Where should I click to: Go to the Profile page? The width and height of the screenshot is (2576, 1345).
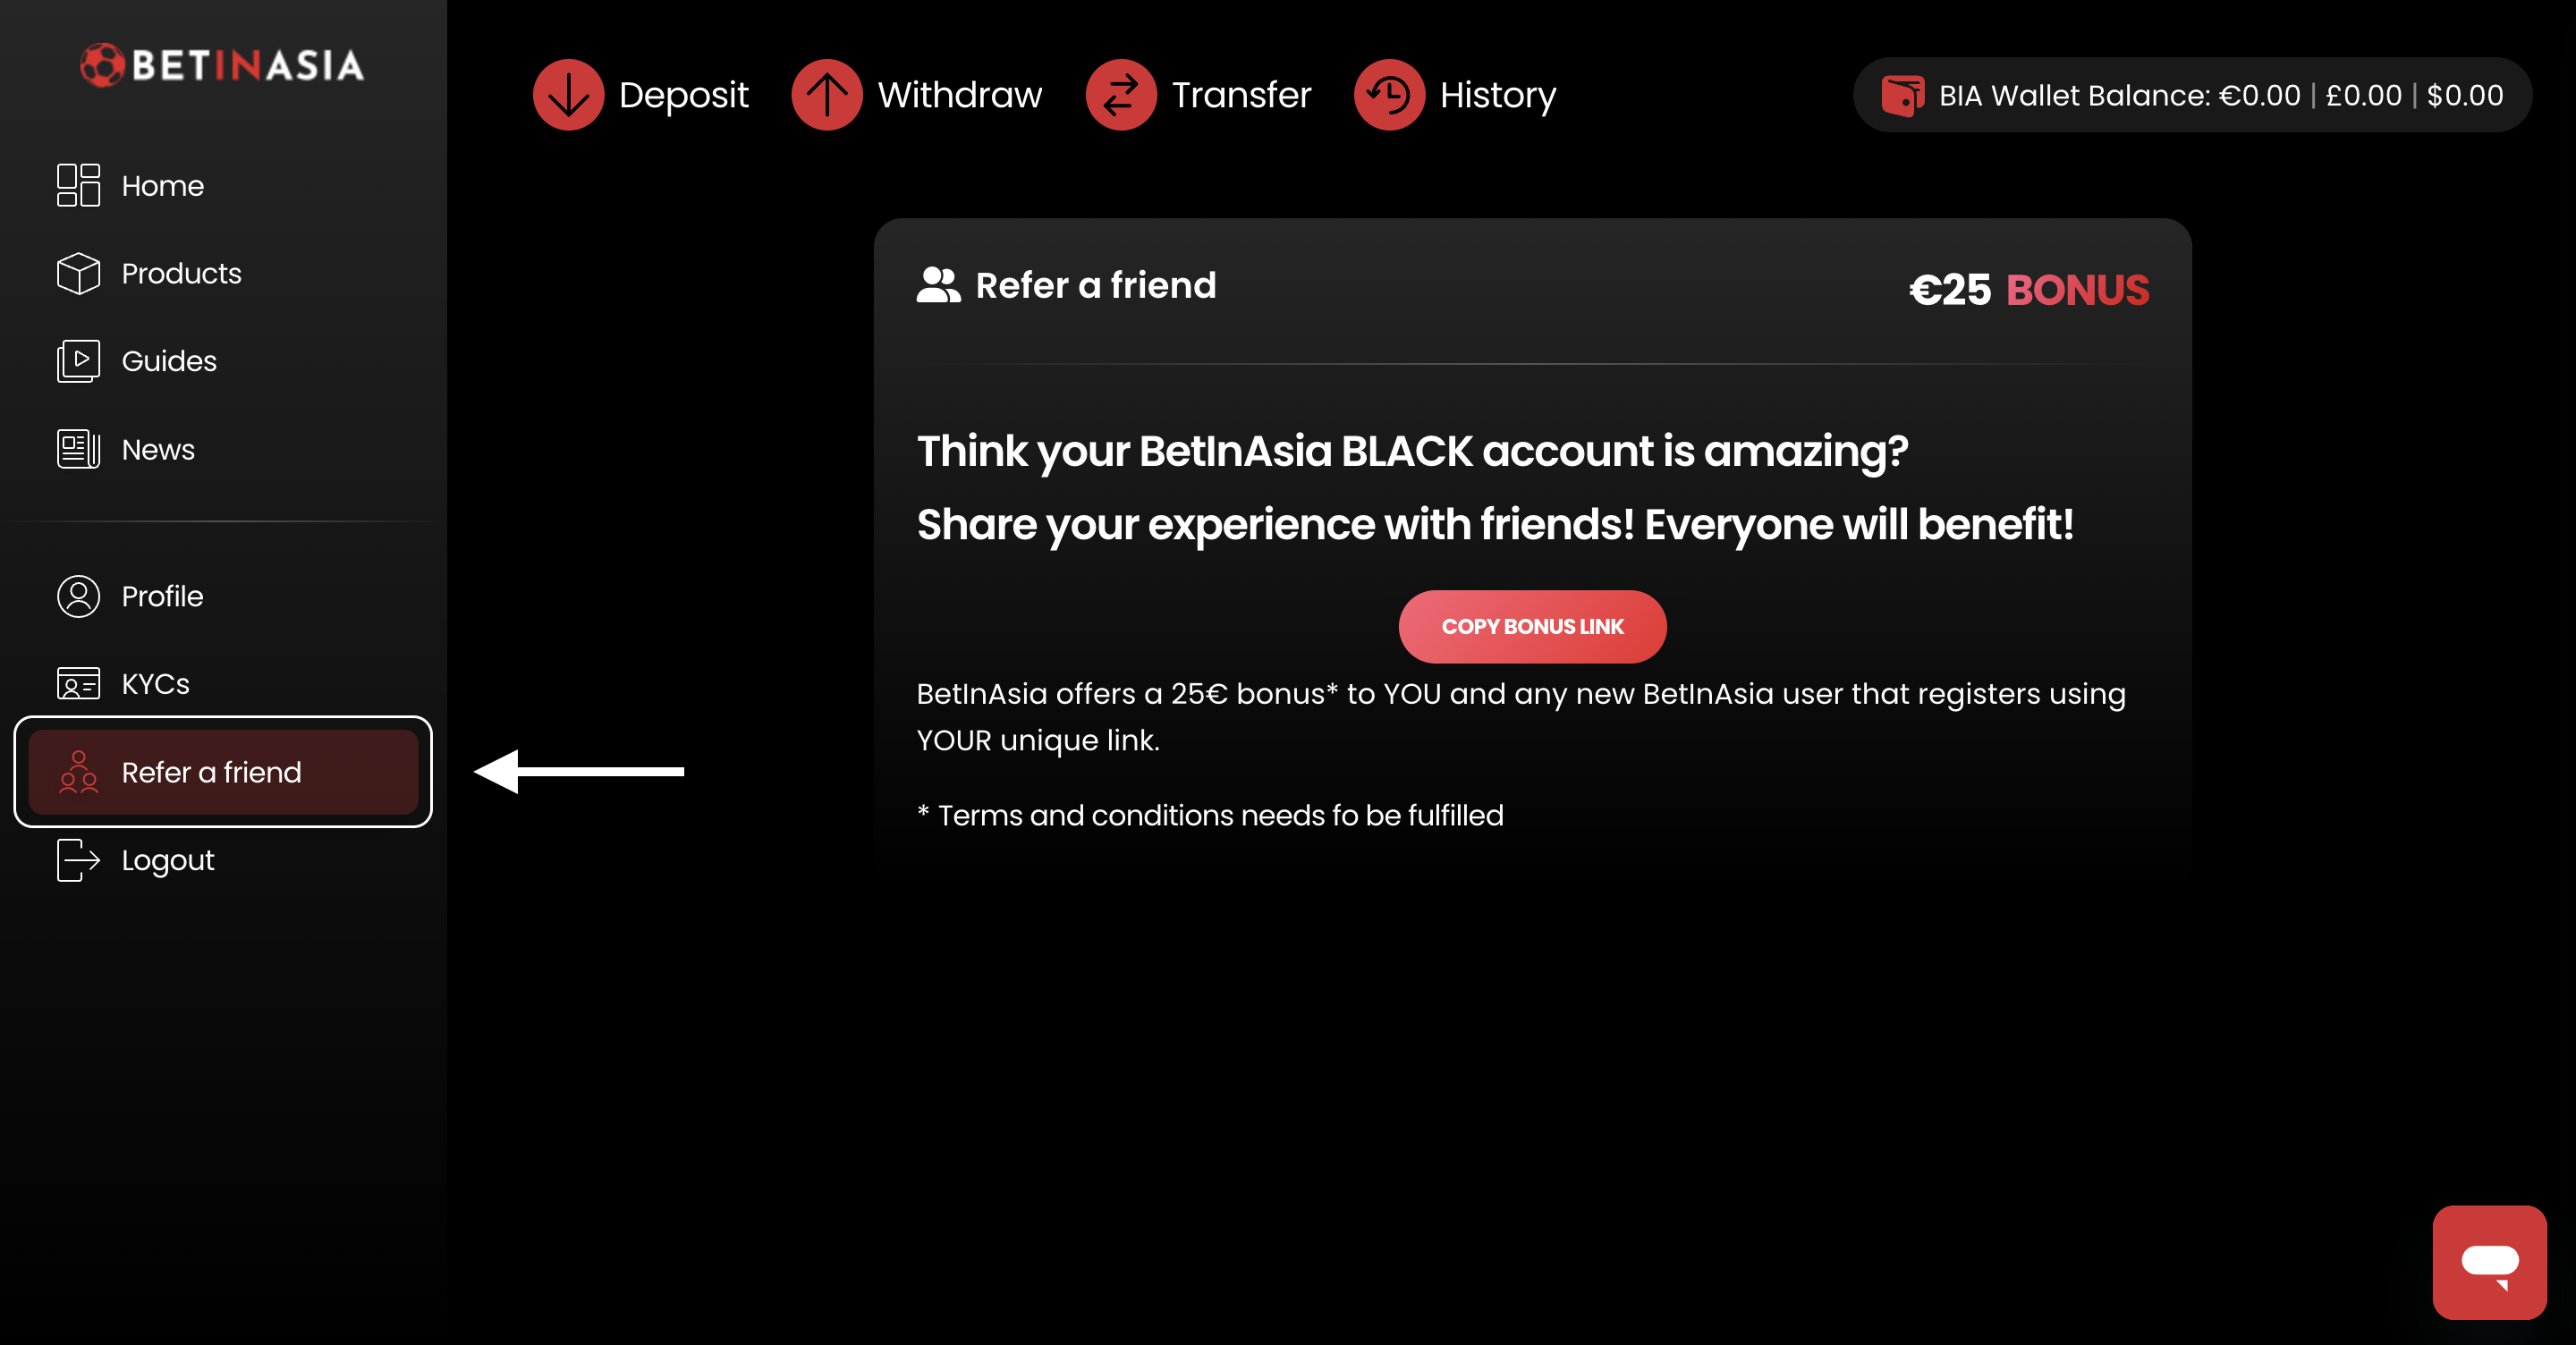tap(161, 596)
